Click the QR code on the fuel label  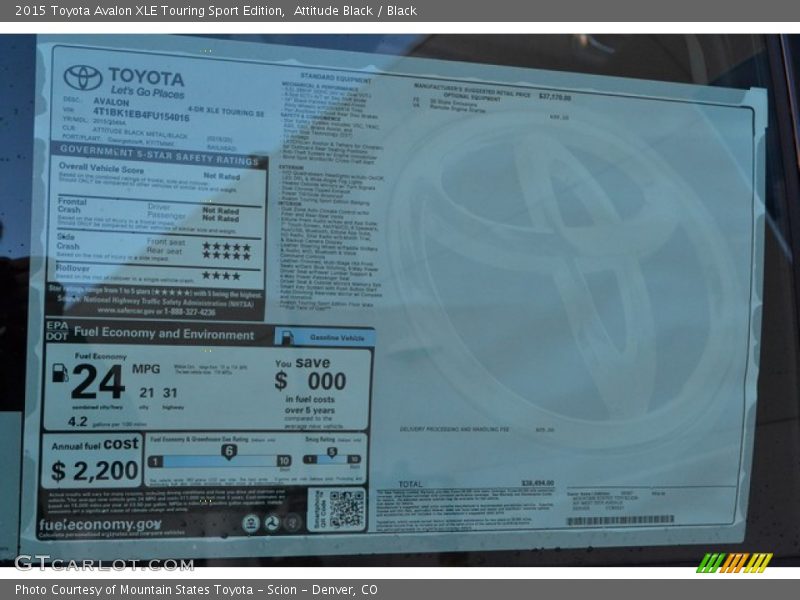point(346,509)
